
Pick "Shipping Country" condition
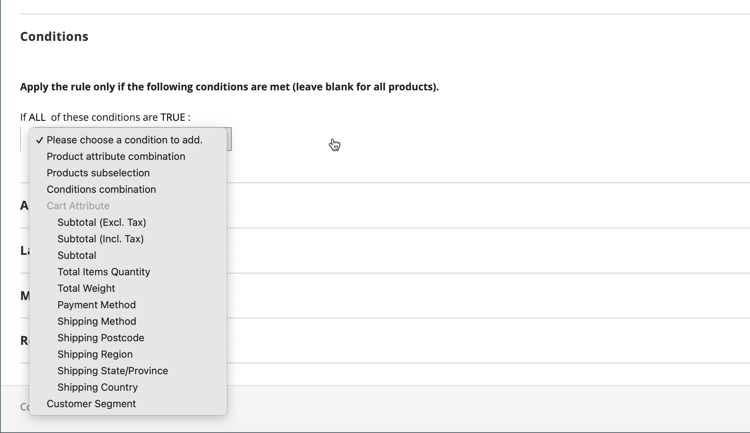98,387
